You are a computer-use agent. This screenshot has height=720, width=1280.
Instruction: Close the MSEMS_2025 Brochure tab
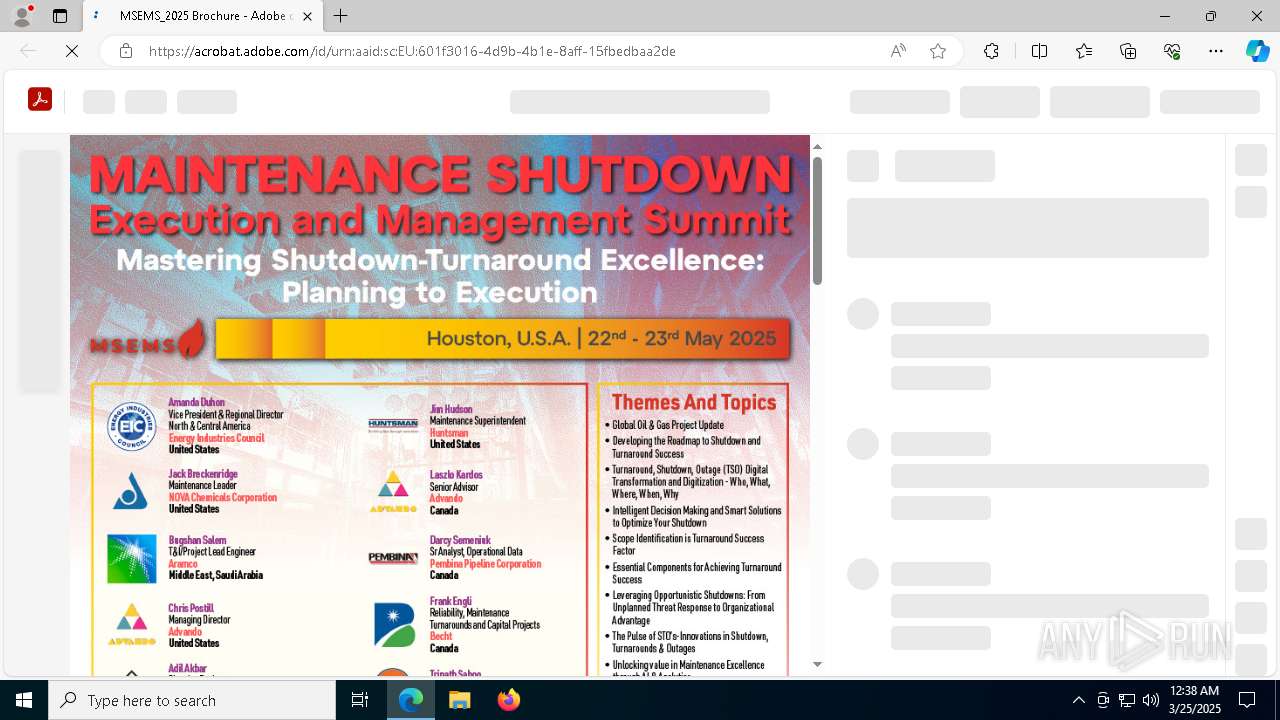click(307, 16)
